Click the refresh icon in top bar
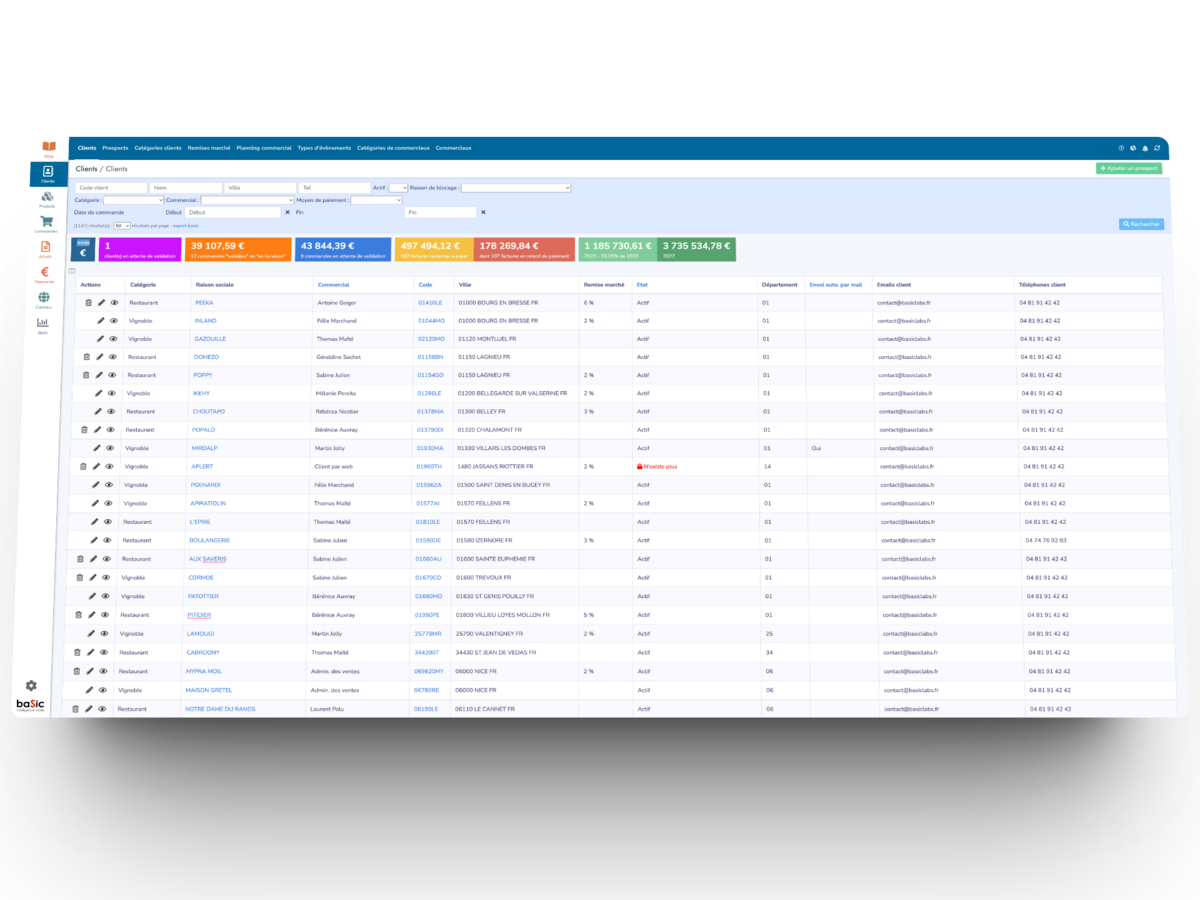Image resolution: width=1200 pixels, height=900 pixels. [x=1157, y=148]
